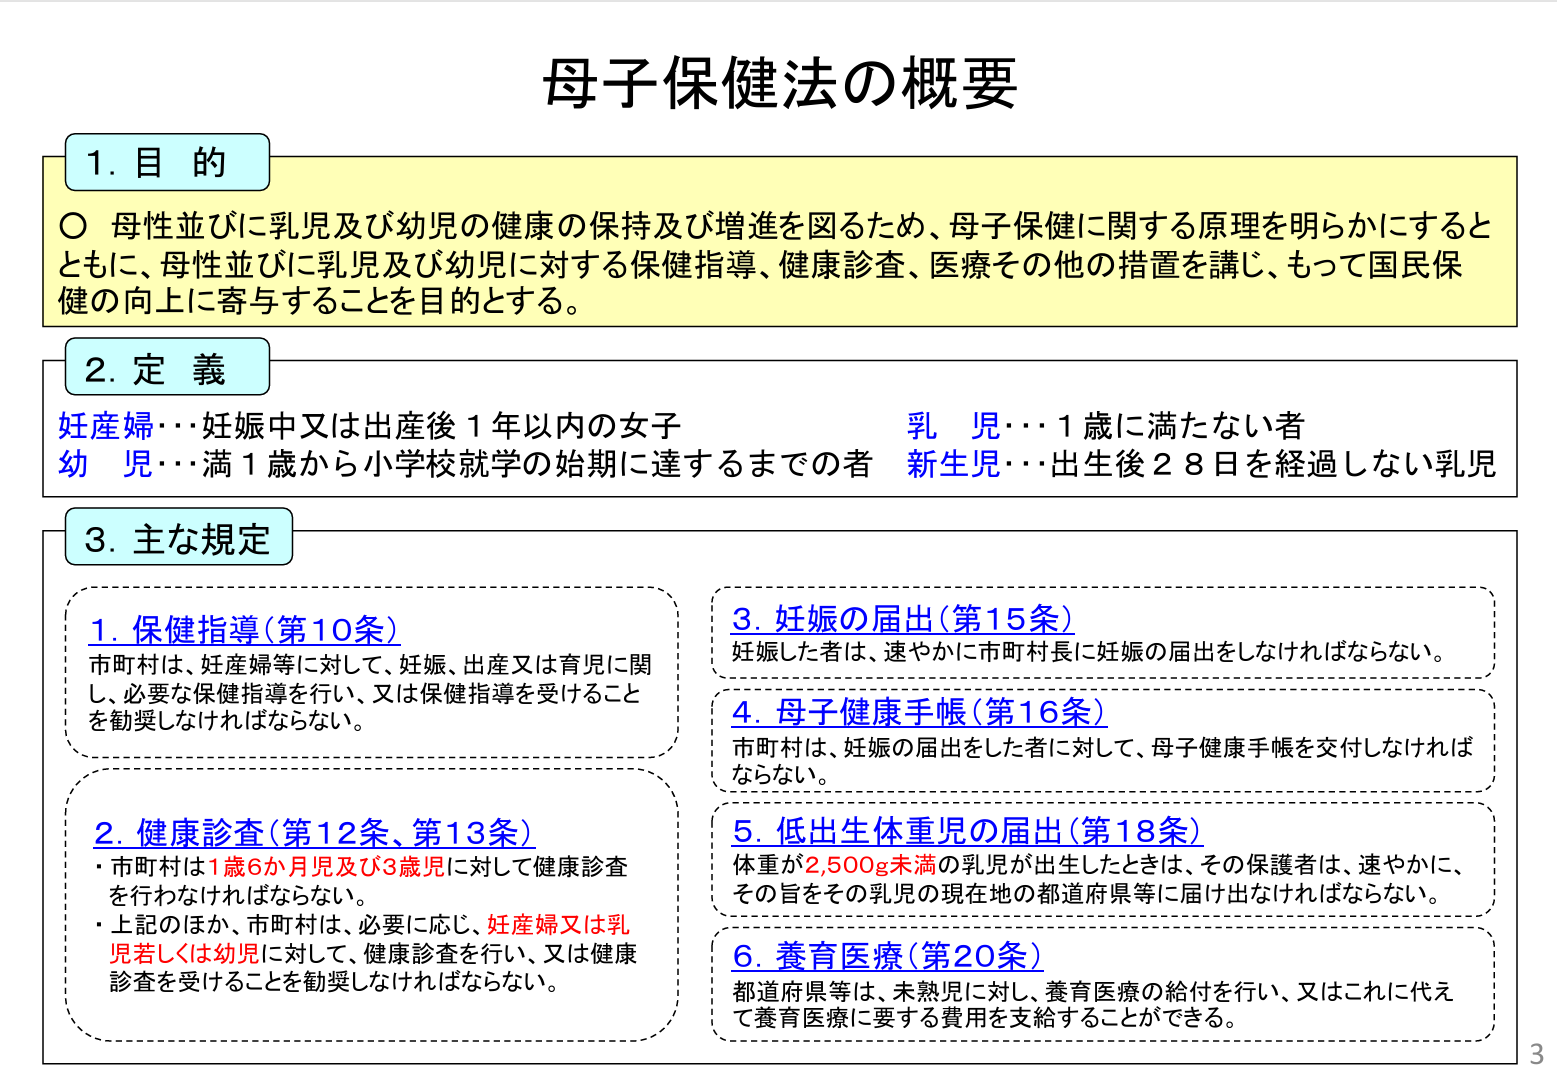Click the 4. 母子健康手帳(第16条) link
Image resolution: width=1557 pixels, height=1082 pixels.
[x=919, y=712]
